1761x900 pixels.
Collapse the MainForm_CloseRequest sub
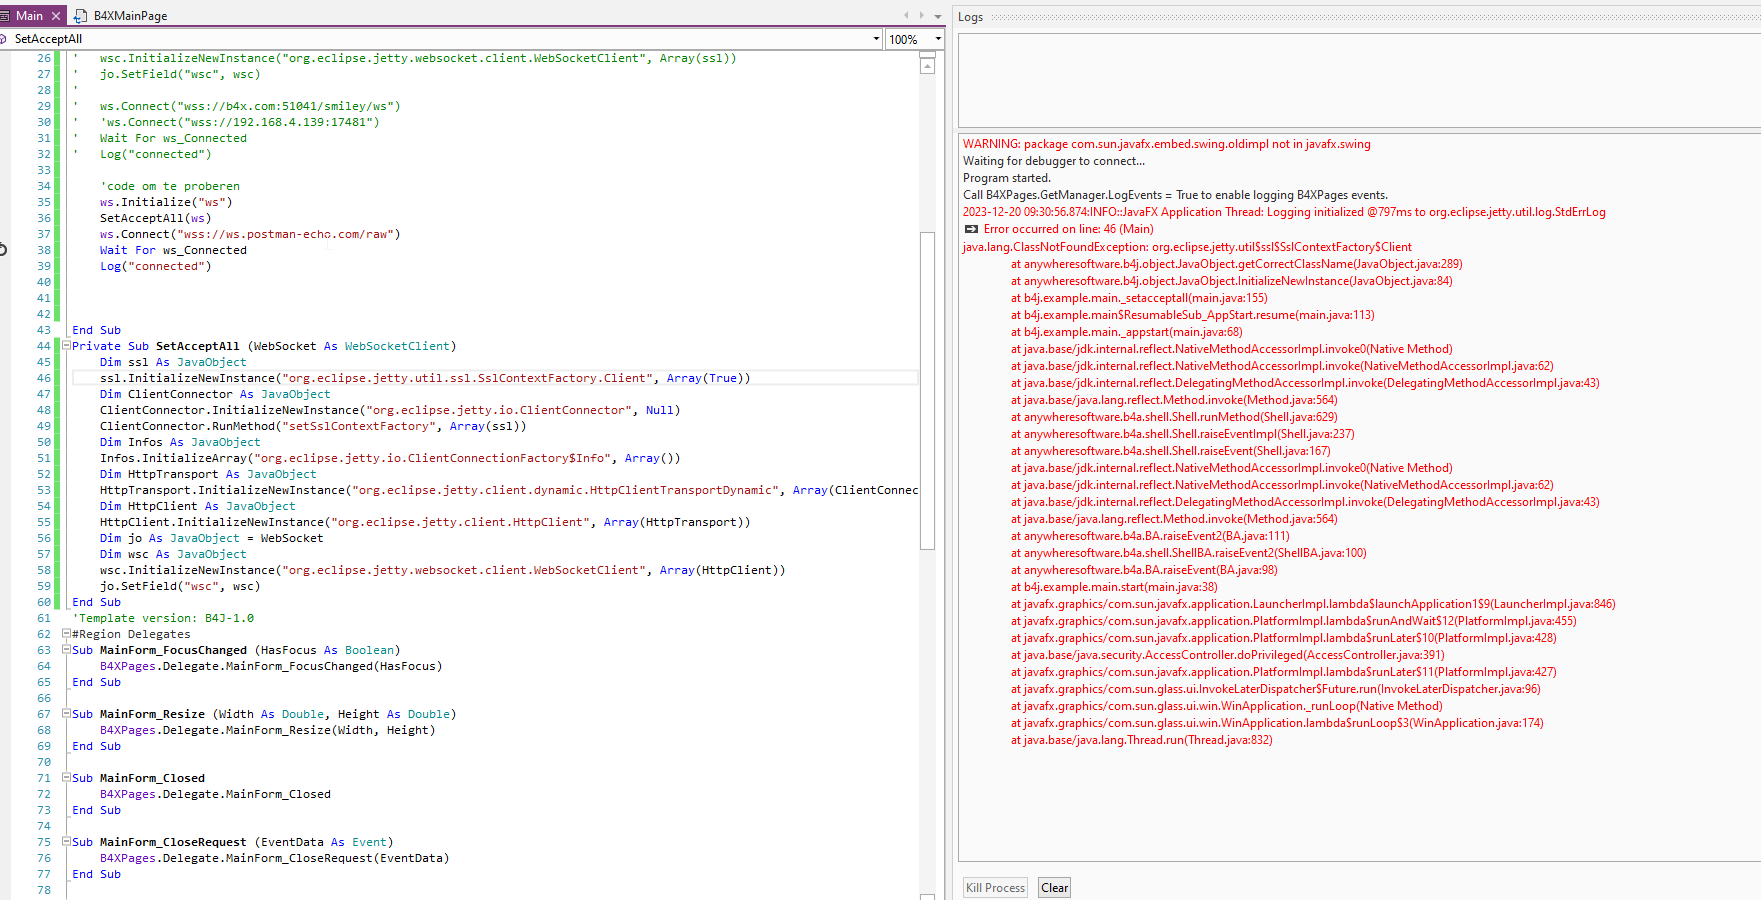pos(66,842)
